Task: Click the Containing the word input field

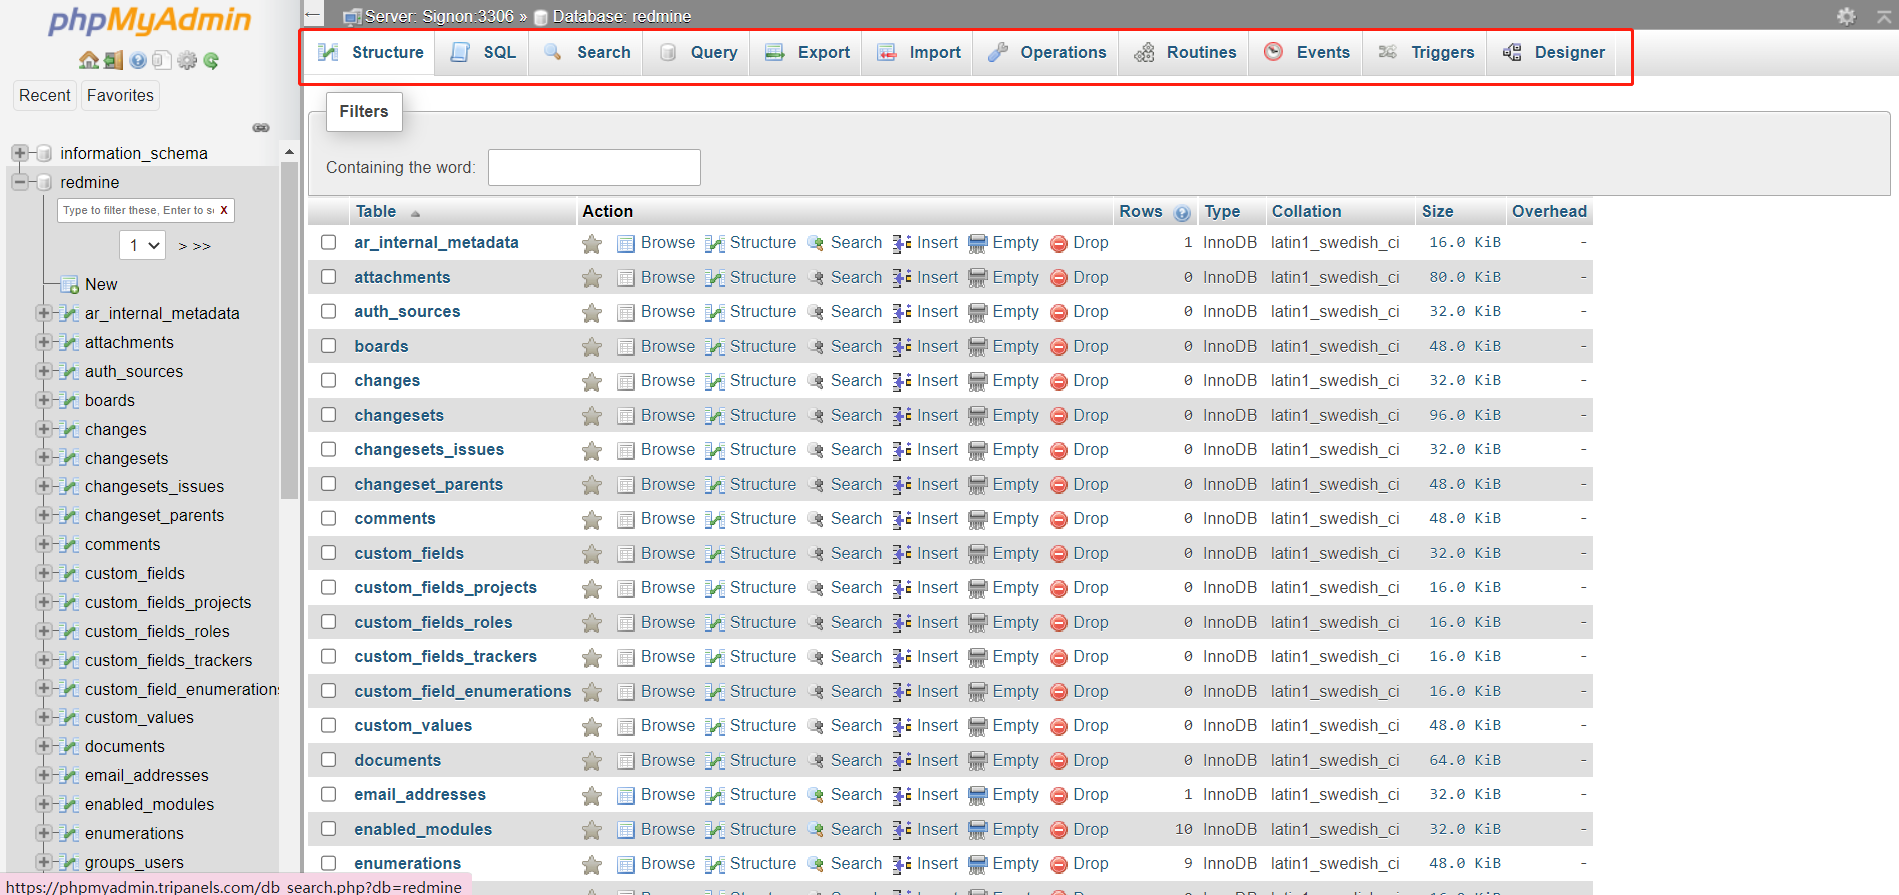Action: pyautogui.click(x=594, y=167)
